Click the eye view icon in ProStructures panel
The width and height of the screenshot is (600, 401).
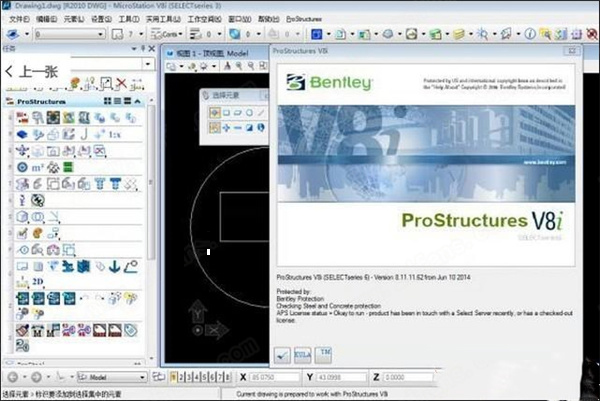tap(23, 250)
